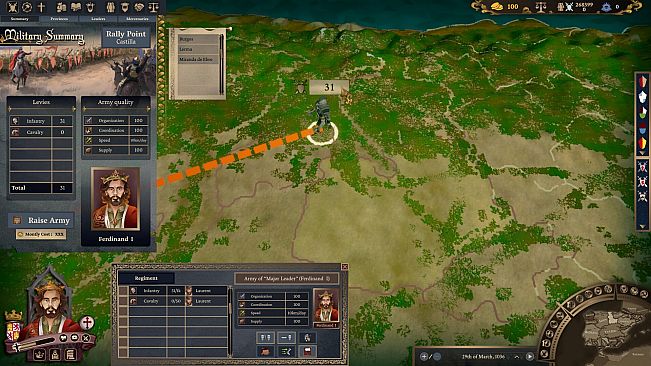Select the bottom skull banner in right sidebar

click(642, 196)
